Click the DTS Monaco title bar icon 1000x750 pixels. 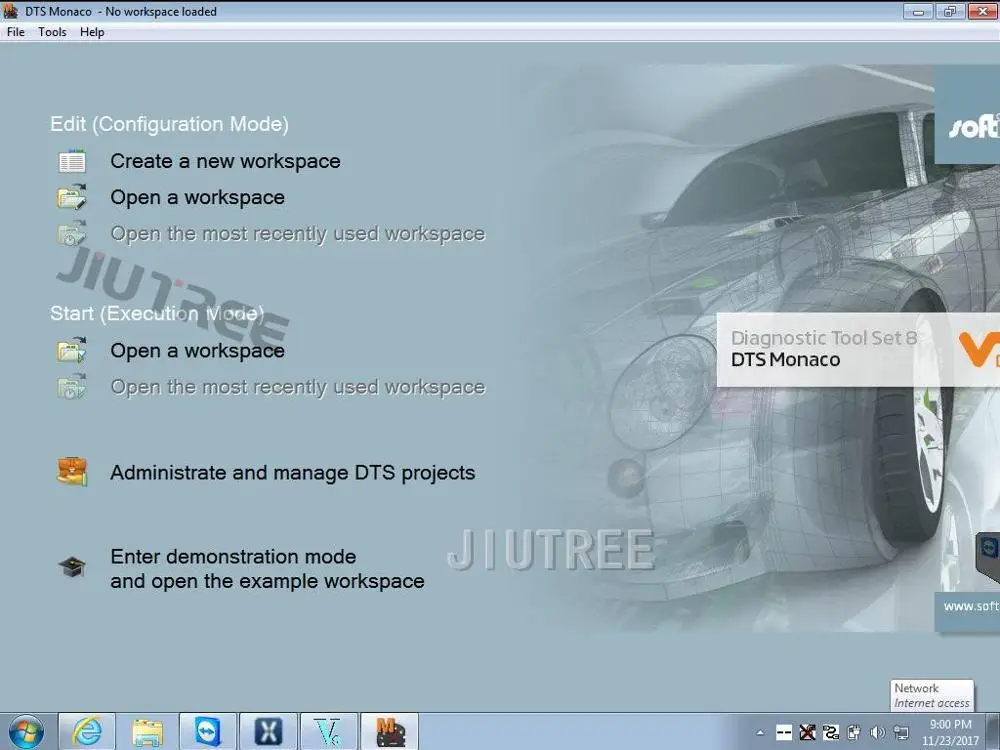[11, 11]
